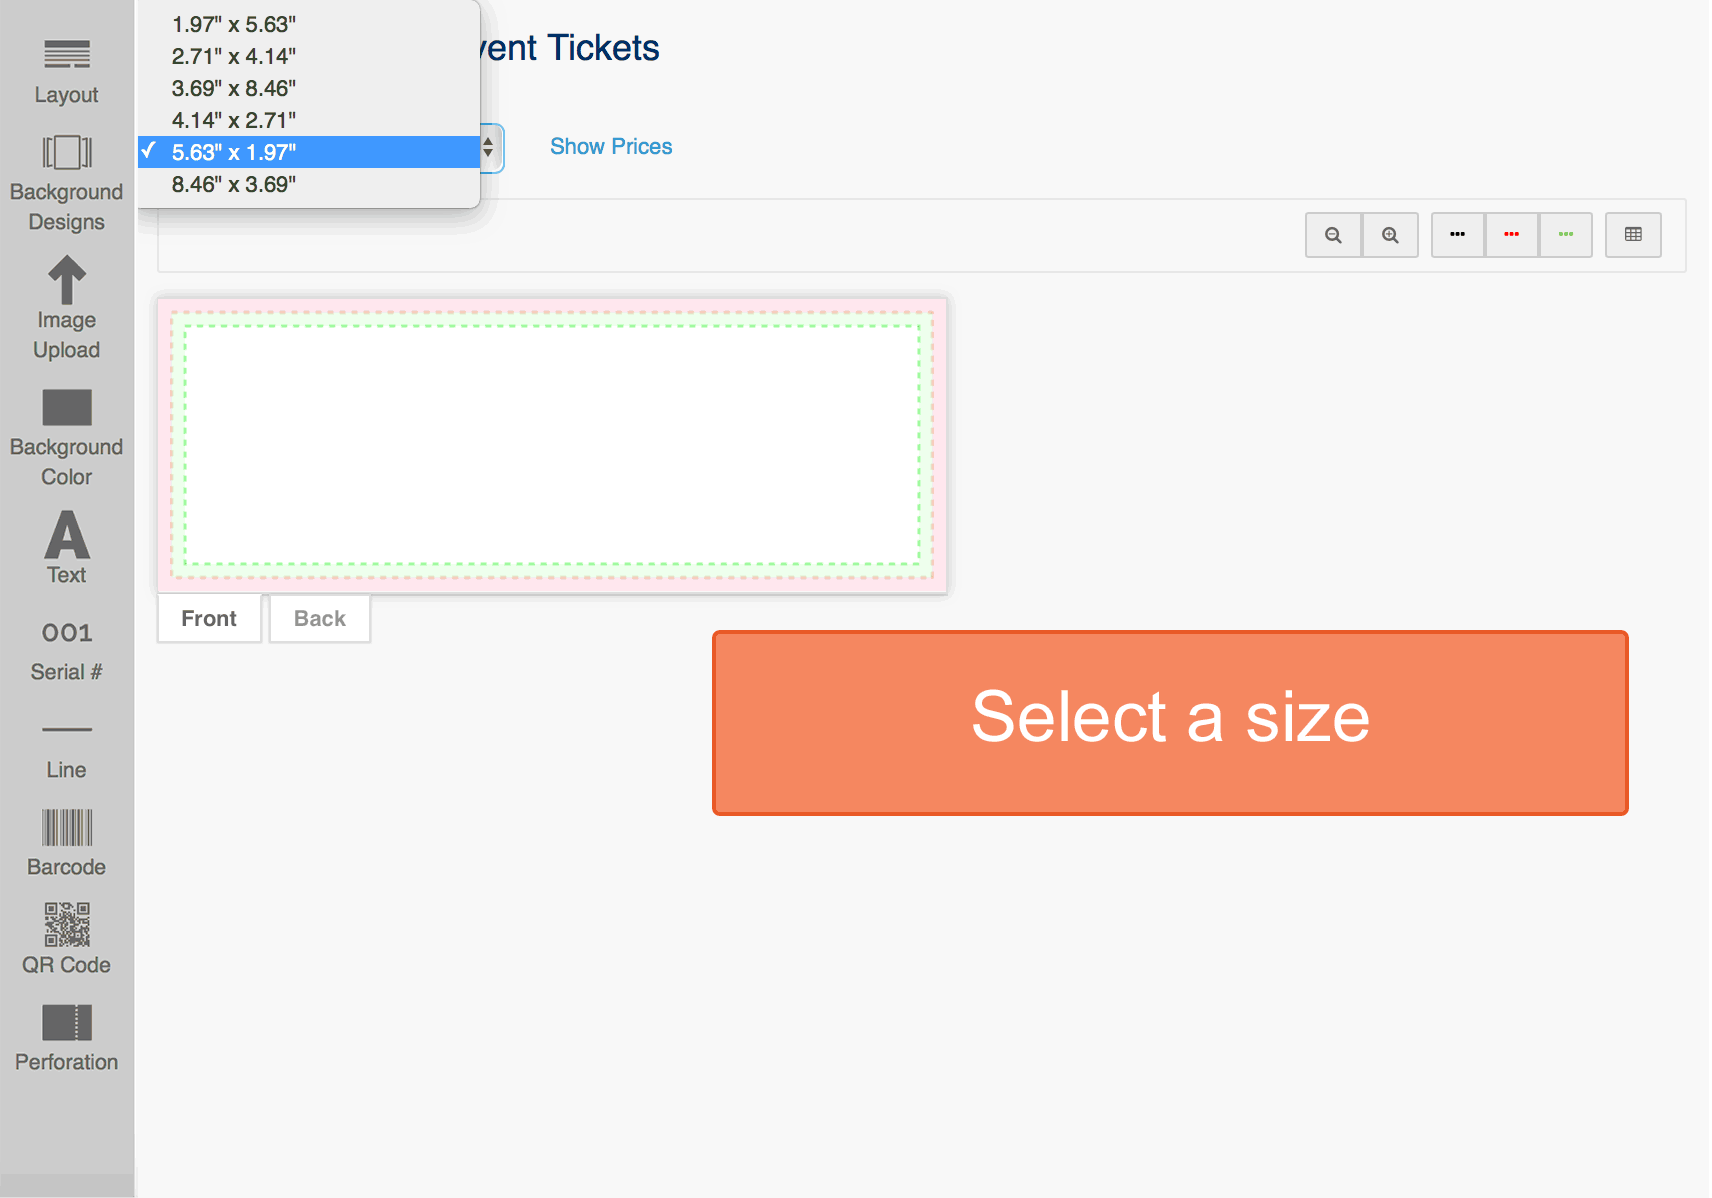1712x1198 pixels.
Task: Choose size 4.14" x 2.71"
Action: tap(309, 120)
